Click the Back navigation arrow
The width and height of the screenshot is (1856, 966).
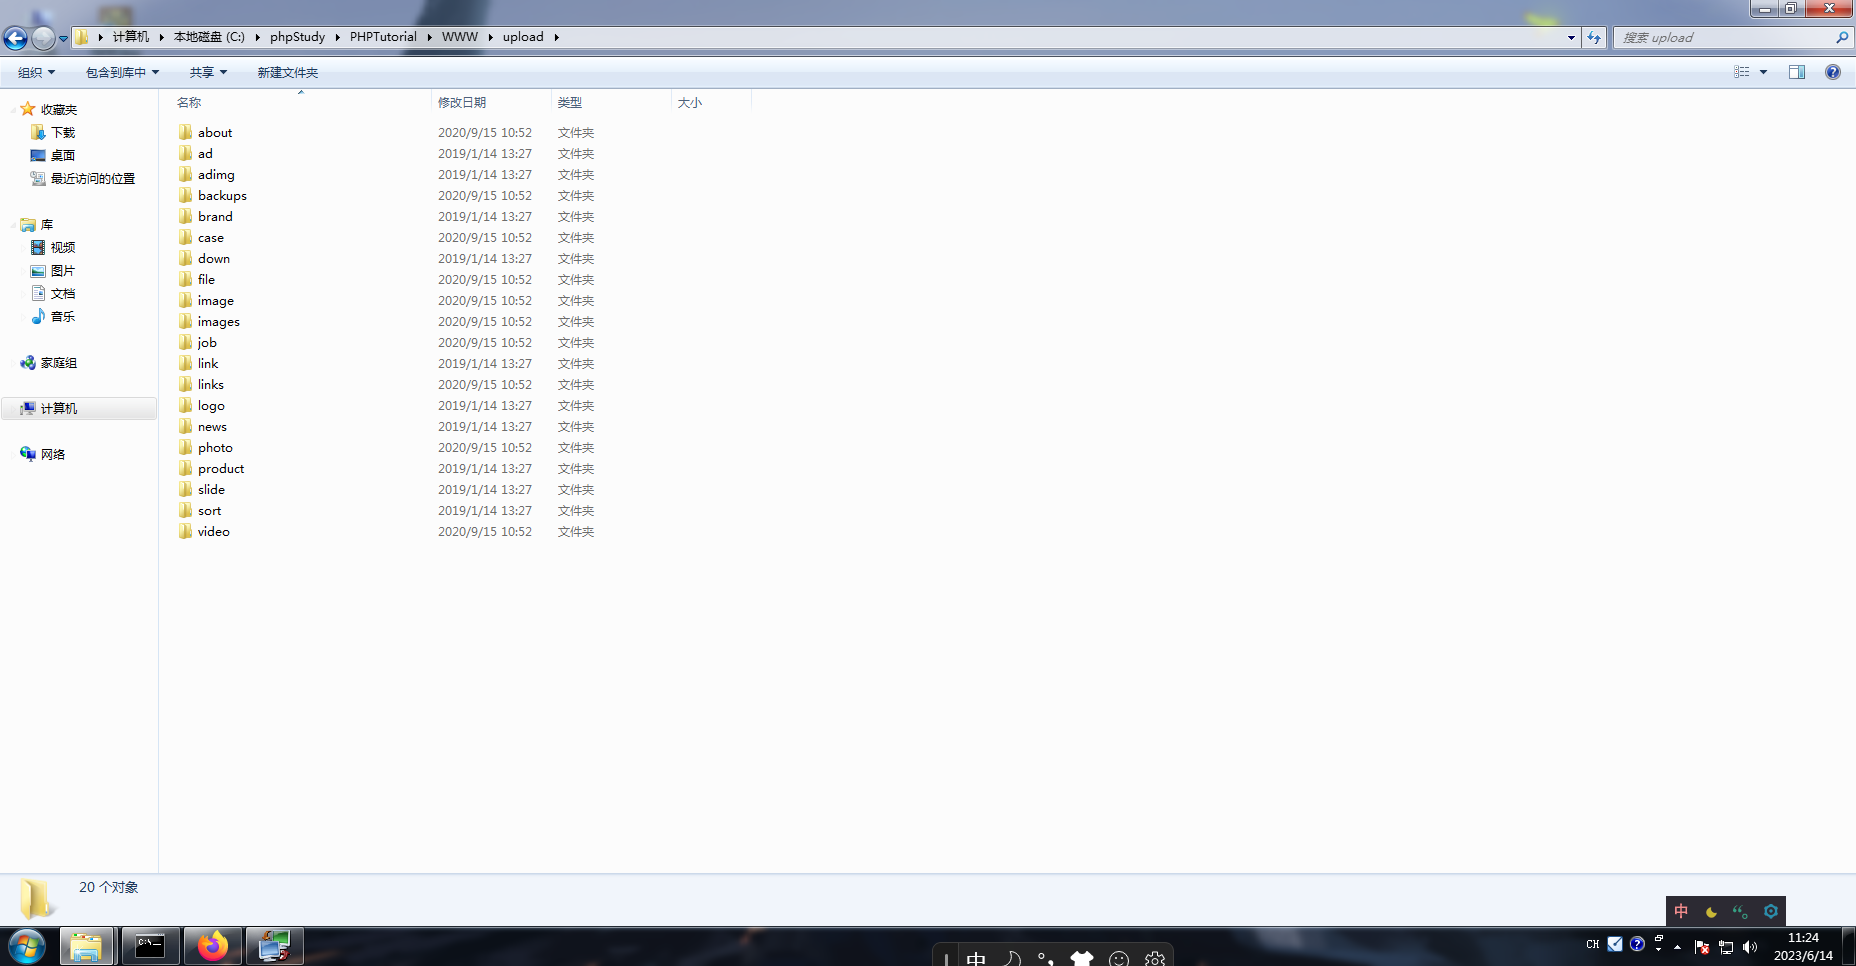(15, 37)
